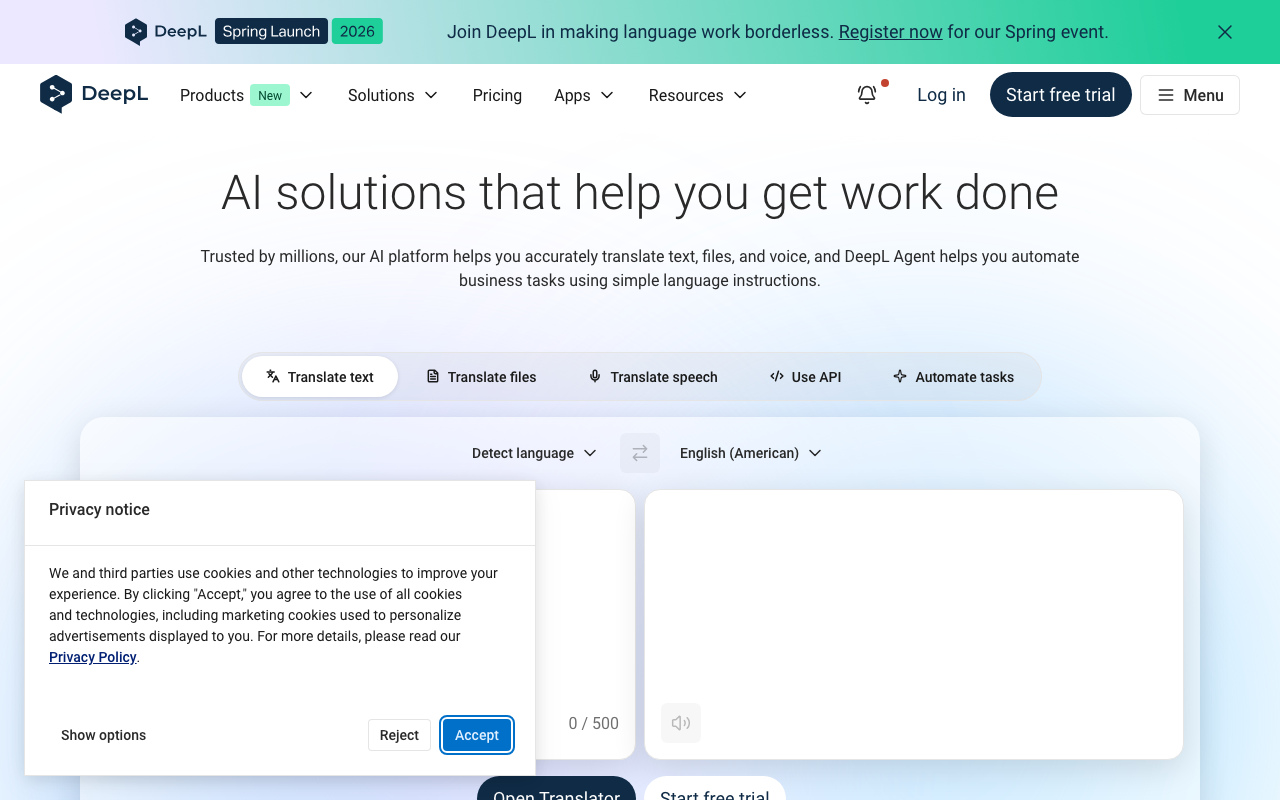This screenshot has height=800, width=1280.
Task: Click the DeepL logo
Action: pos(93,94)
